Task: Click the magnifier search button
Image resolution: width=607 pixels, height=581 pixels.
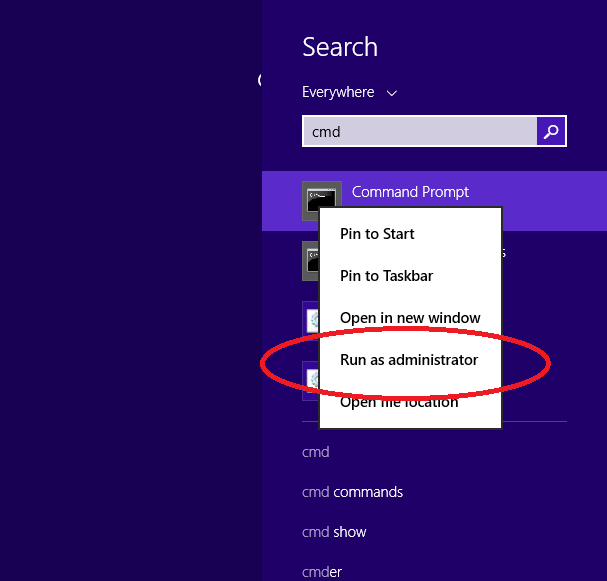Action: coord(551,131)
